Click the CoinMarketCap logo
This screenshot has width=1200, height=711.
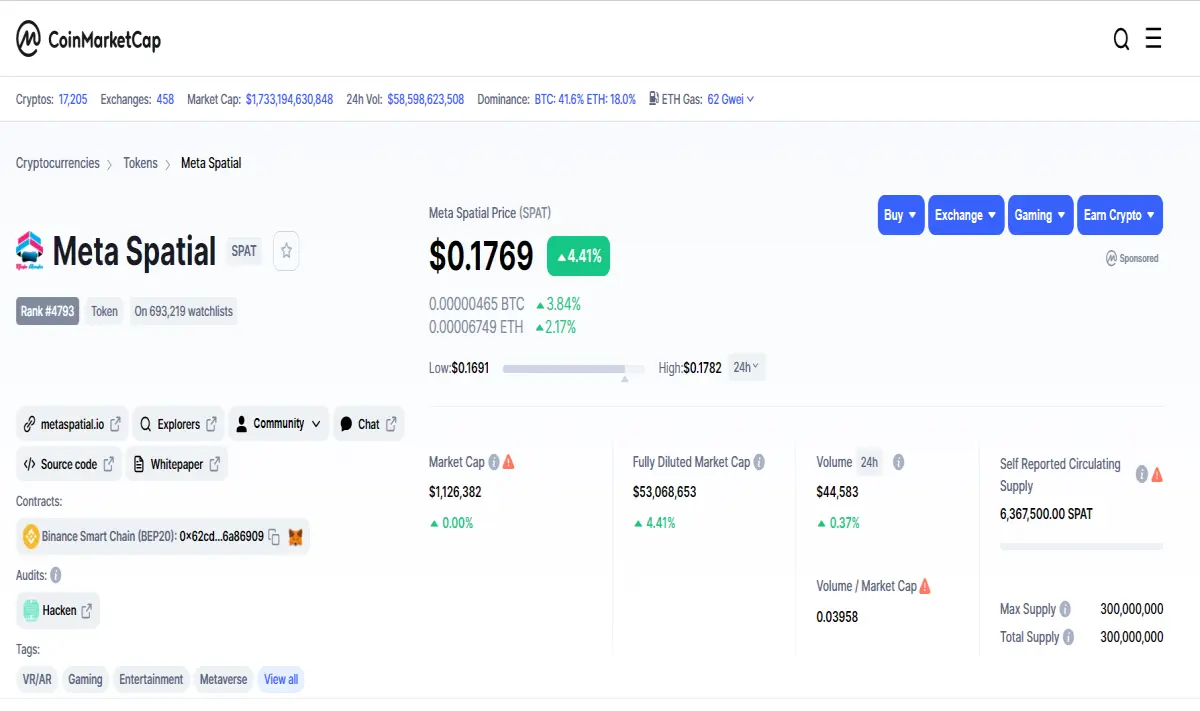click(88, 40)
